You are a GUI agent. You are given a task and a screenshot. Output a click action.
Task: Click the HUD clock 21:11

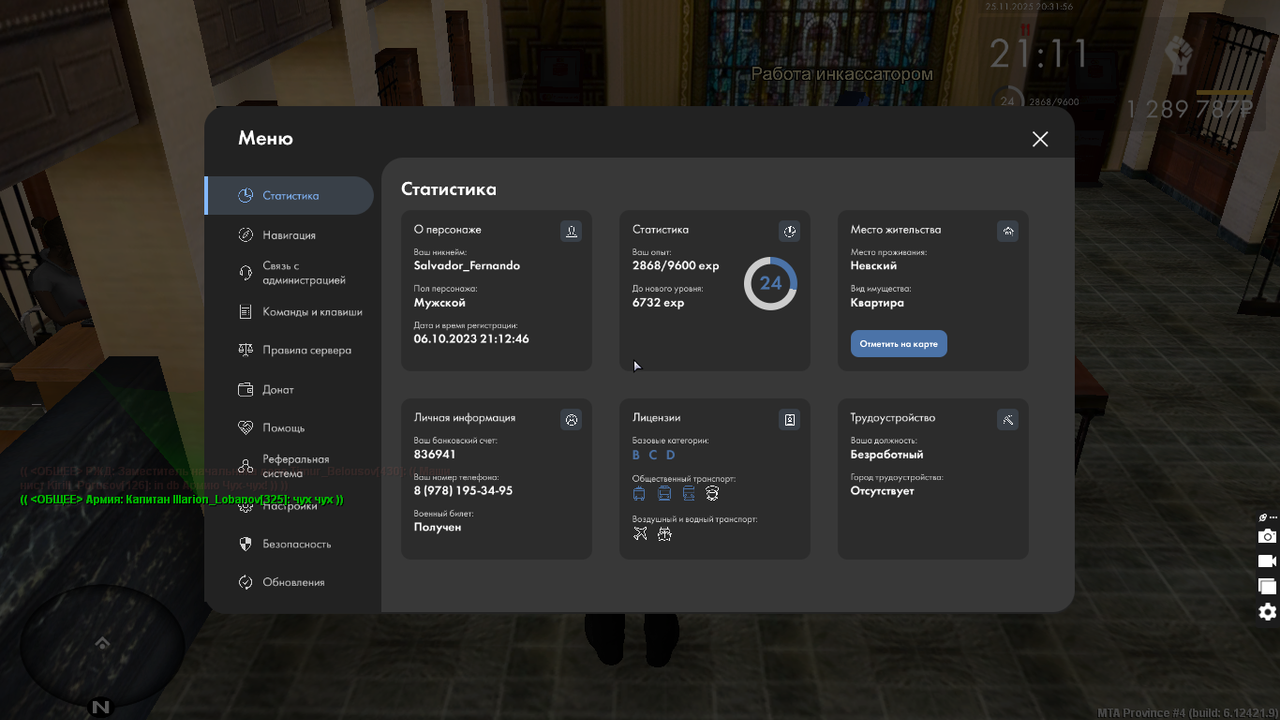[1040, 54]
